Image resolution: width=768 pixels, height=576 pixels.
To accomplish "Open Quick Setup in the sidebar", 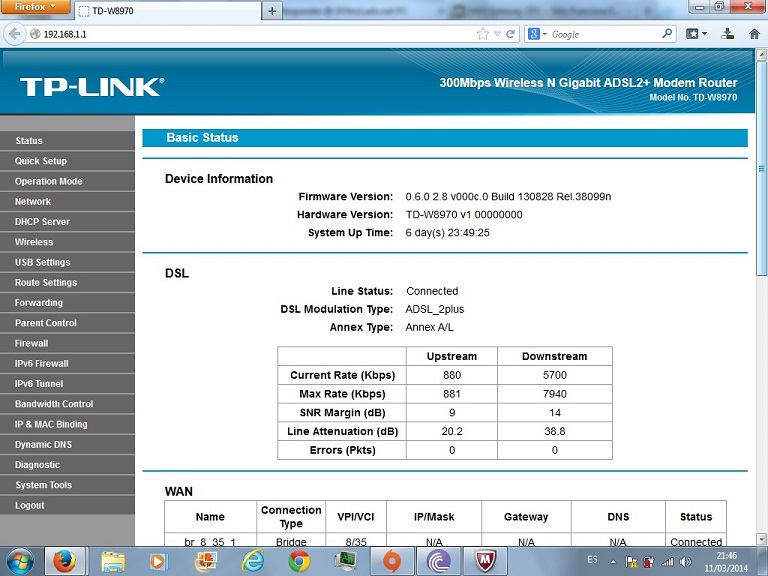I will click(x=67, y=161).
